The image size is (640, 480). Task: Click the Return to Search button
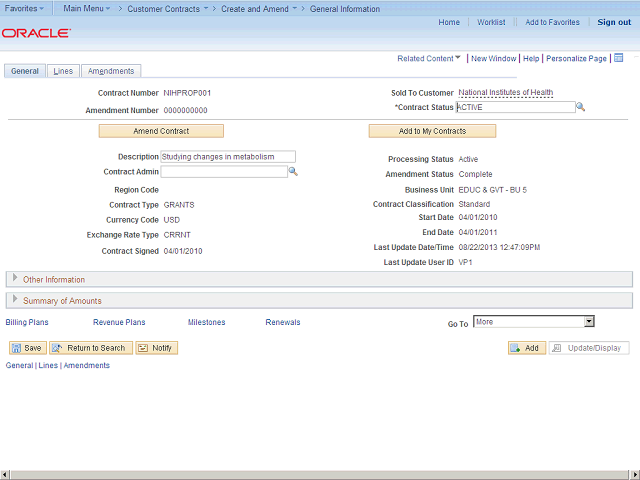click(x=90, y=348)
